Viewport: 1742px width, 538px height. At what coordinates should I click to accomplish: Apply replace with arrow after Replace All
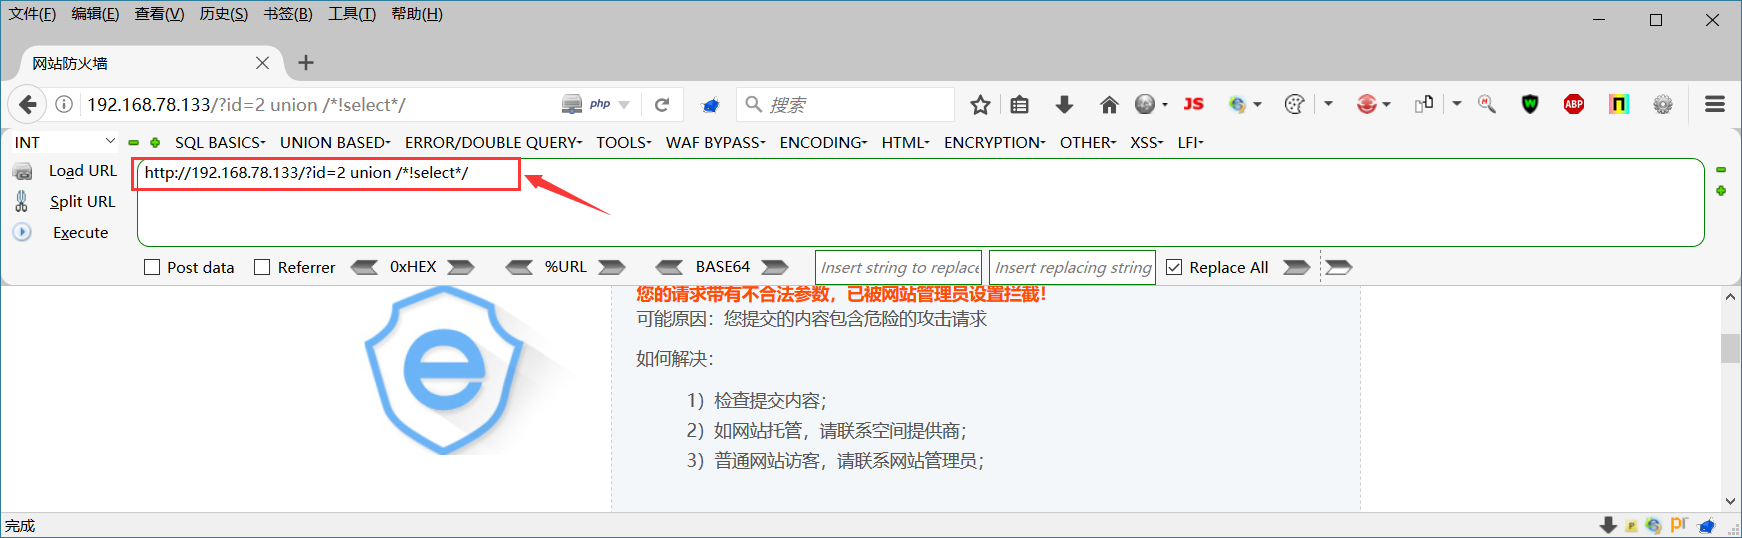[1297, 267]
